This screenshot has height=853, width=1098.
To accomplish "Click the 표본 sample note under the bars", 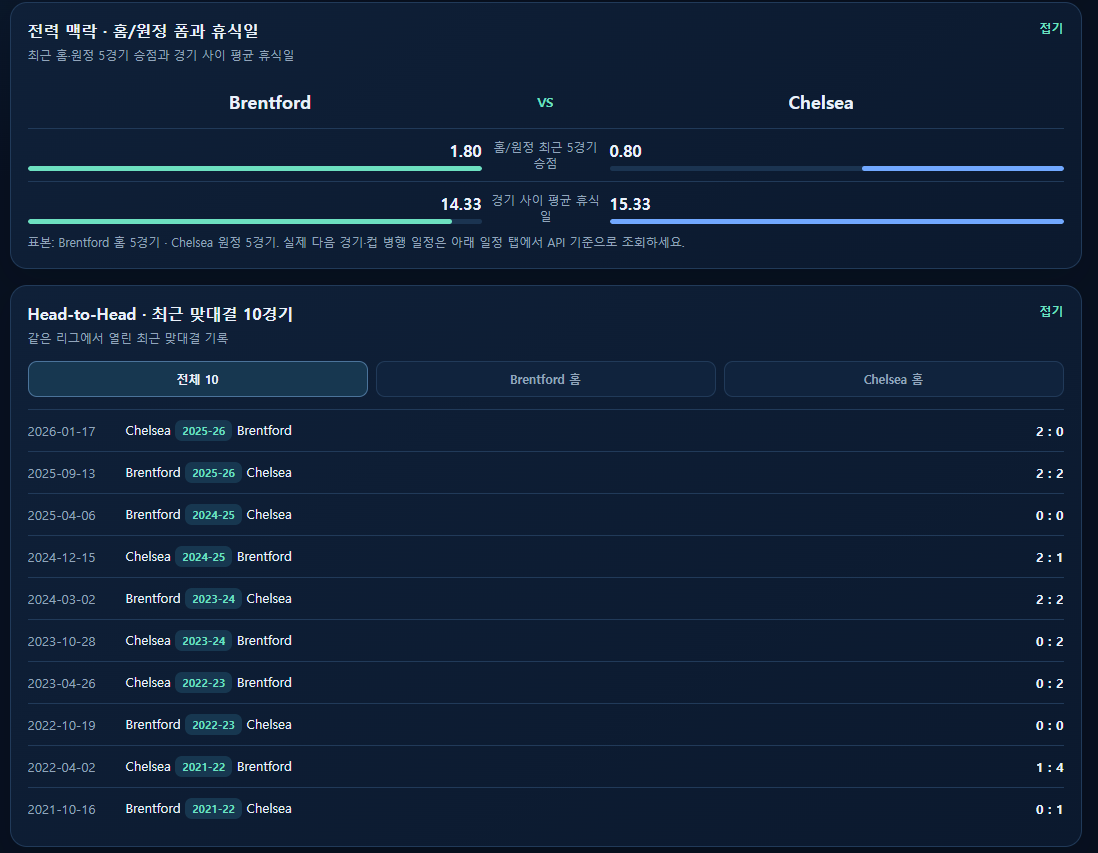I will coord(356,242).
